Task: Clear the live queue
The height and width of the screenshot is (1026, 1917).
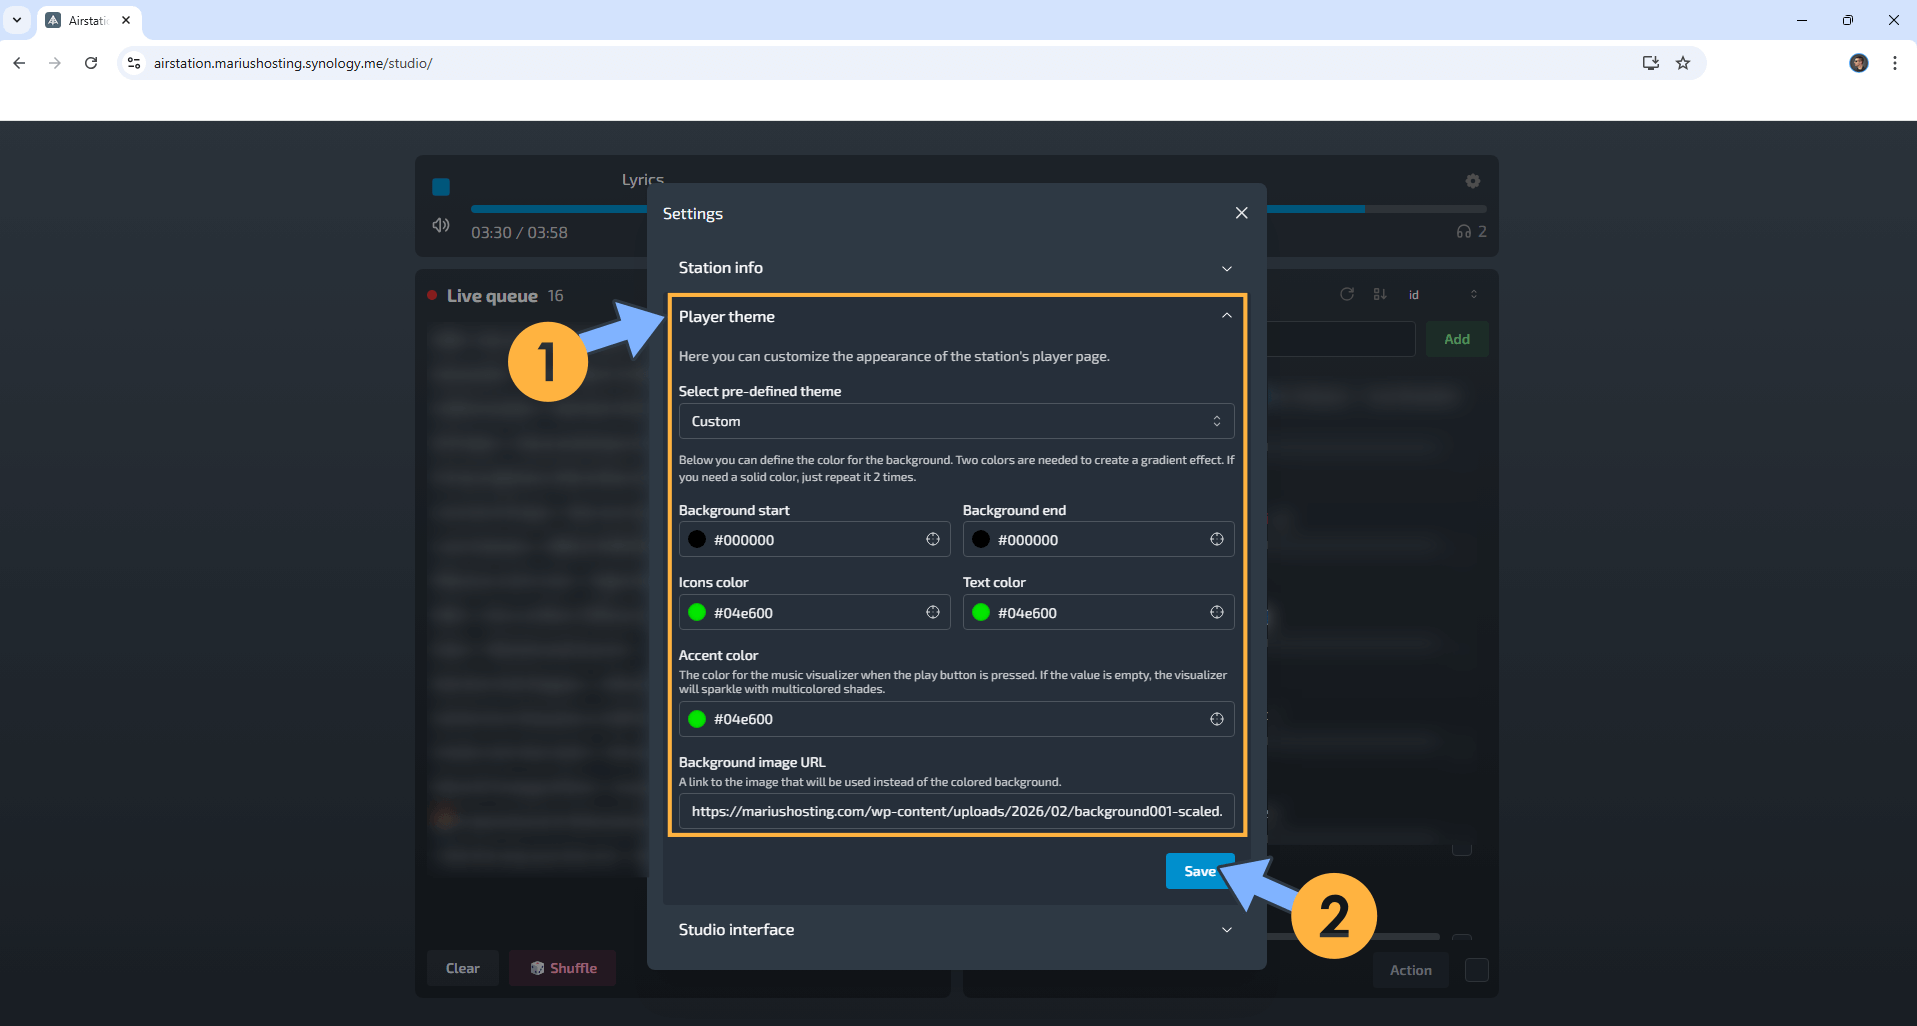Action: point(462,967)
